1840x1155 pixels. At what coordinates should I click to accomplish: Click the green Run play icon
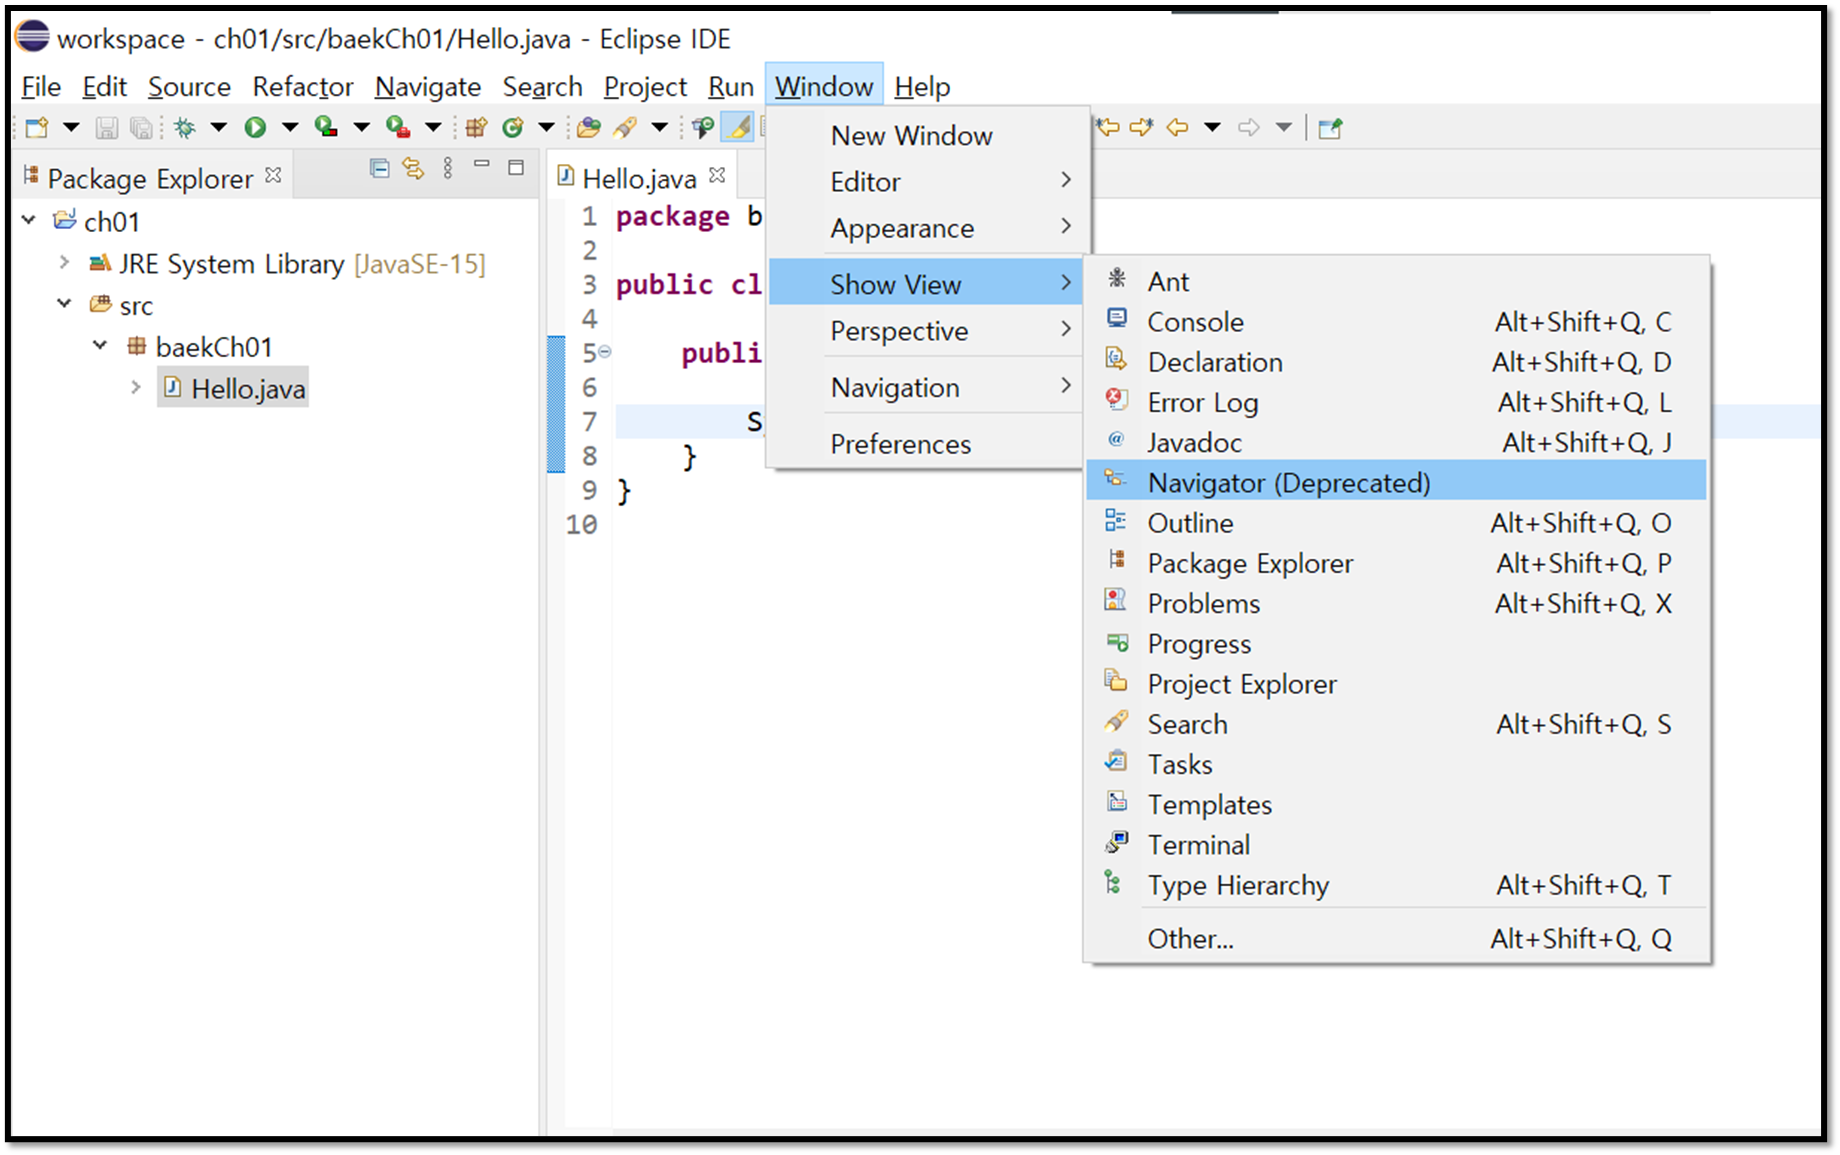(255, 127)
